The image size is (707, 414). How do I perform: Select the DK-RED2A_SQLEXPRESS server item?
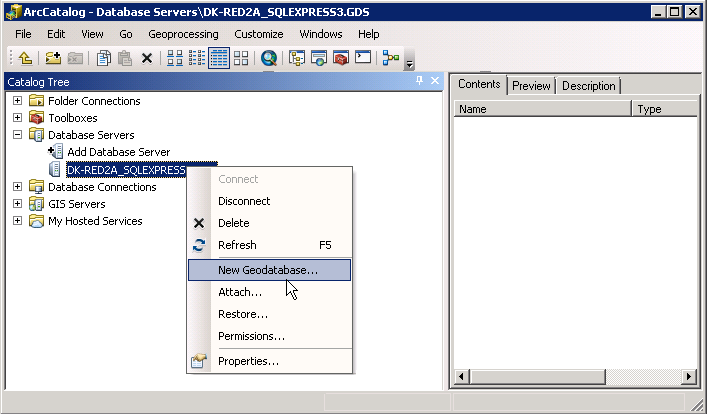coord(126,170)
